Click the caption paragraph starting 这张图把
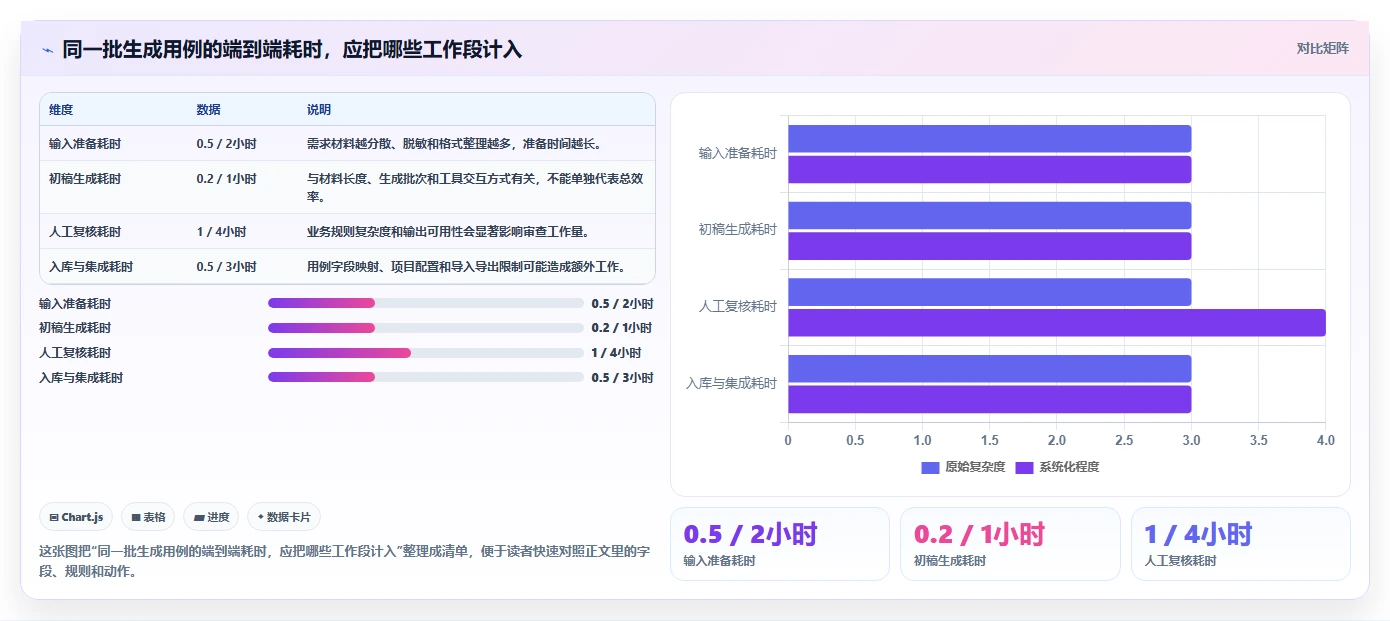The width and height of the screenshot is (1390, 621). point(344,562)
